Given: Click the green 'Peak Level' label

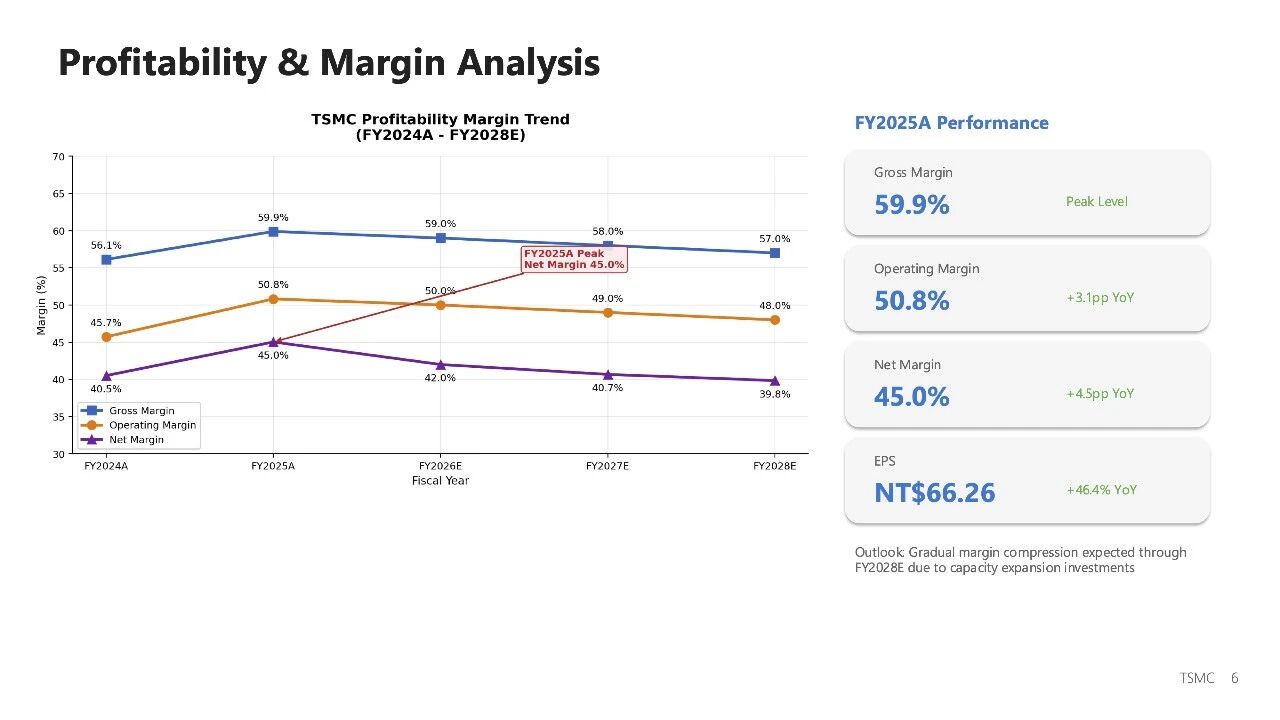Looking at the screenshot, I should pos(1096,202).
